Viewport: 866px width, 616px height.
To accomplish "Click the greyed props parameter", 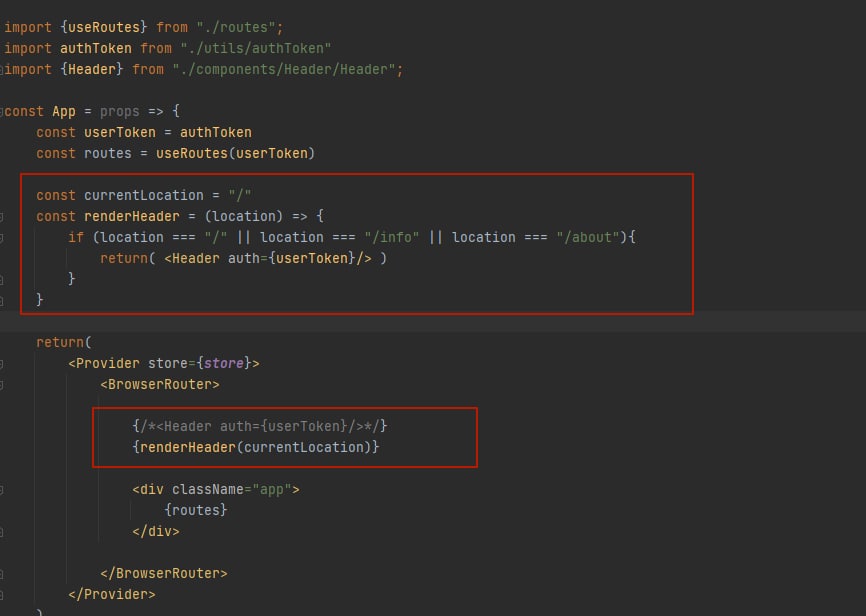I will (x=120, y=111).
